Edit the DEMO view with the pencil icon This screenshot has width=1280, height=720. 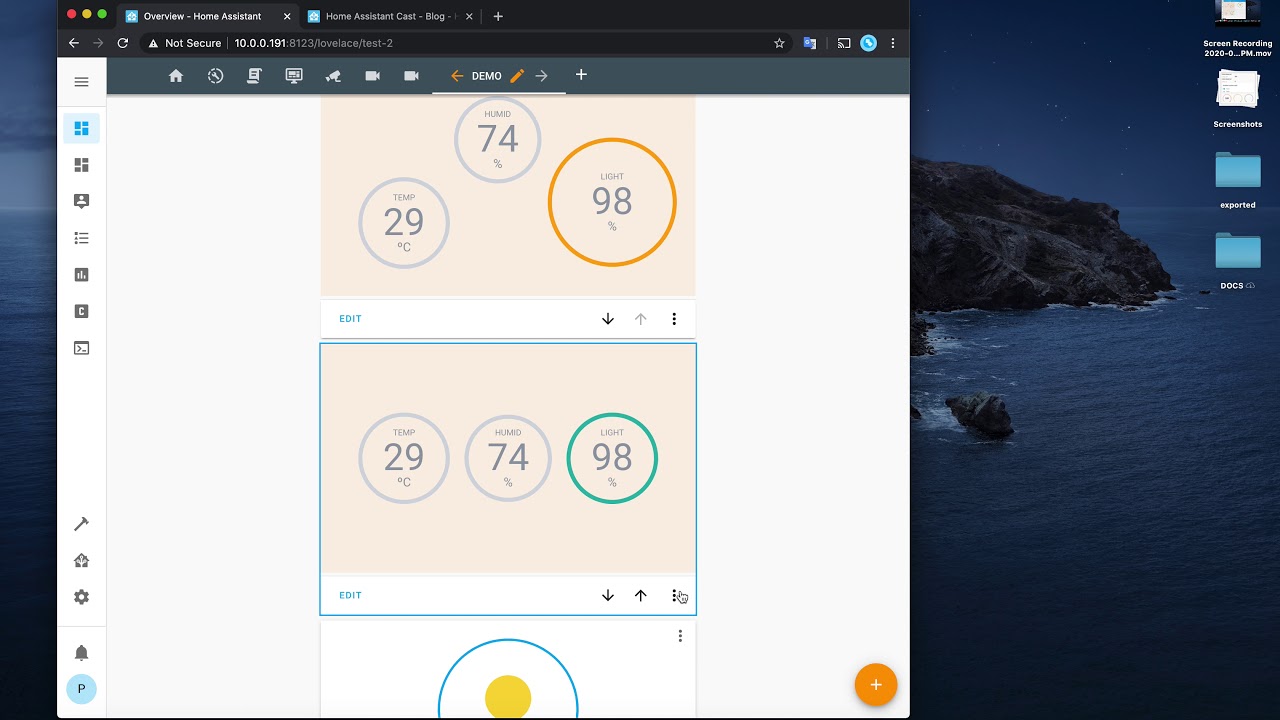tap(517, 76)
